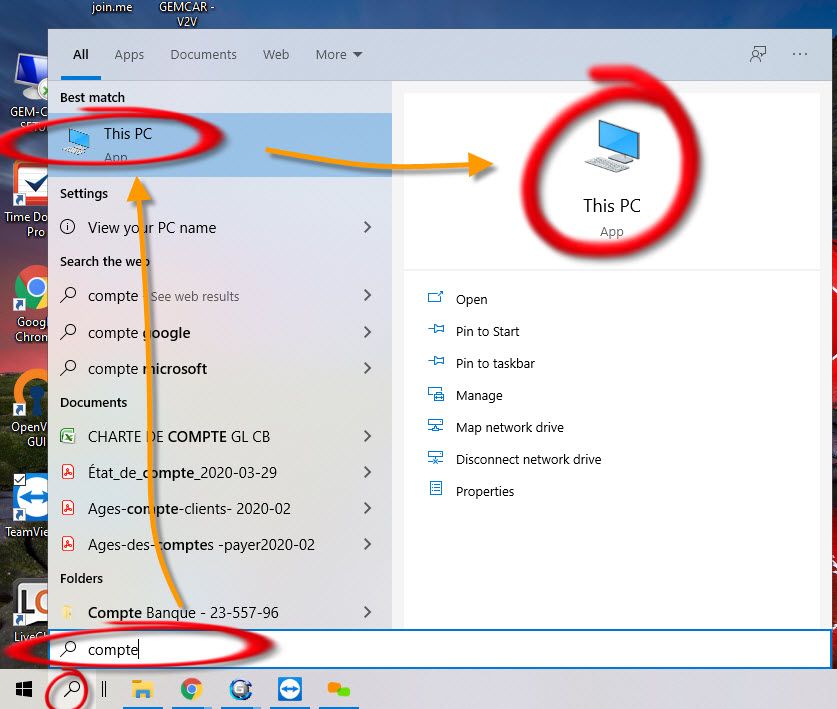Expand arrow for CHARTE DE COMPTE GL CB
Viewport: 837px width, 709px height.
[x=368, y=437]
